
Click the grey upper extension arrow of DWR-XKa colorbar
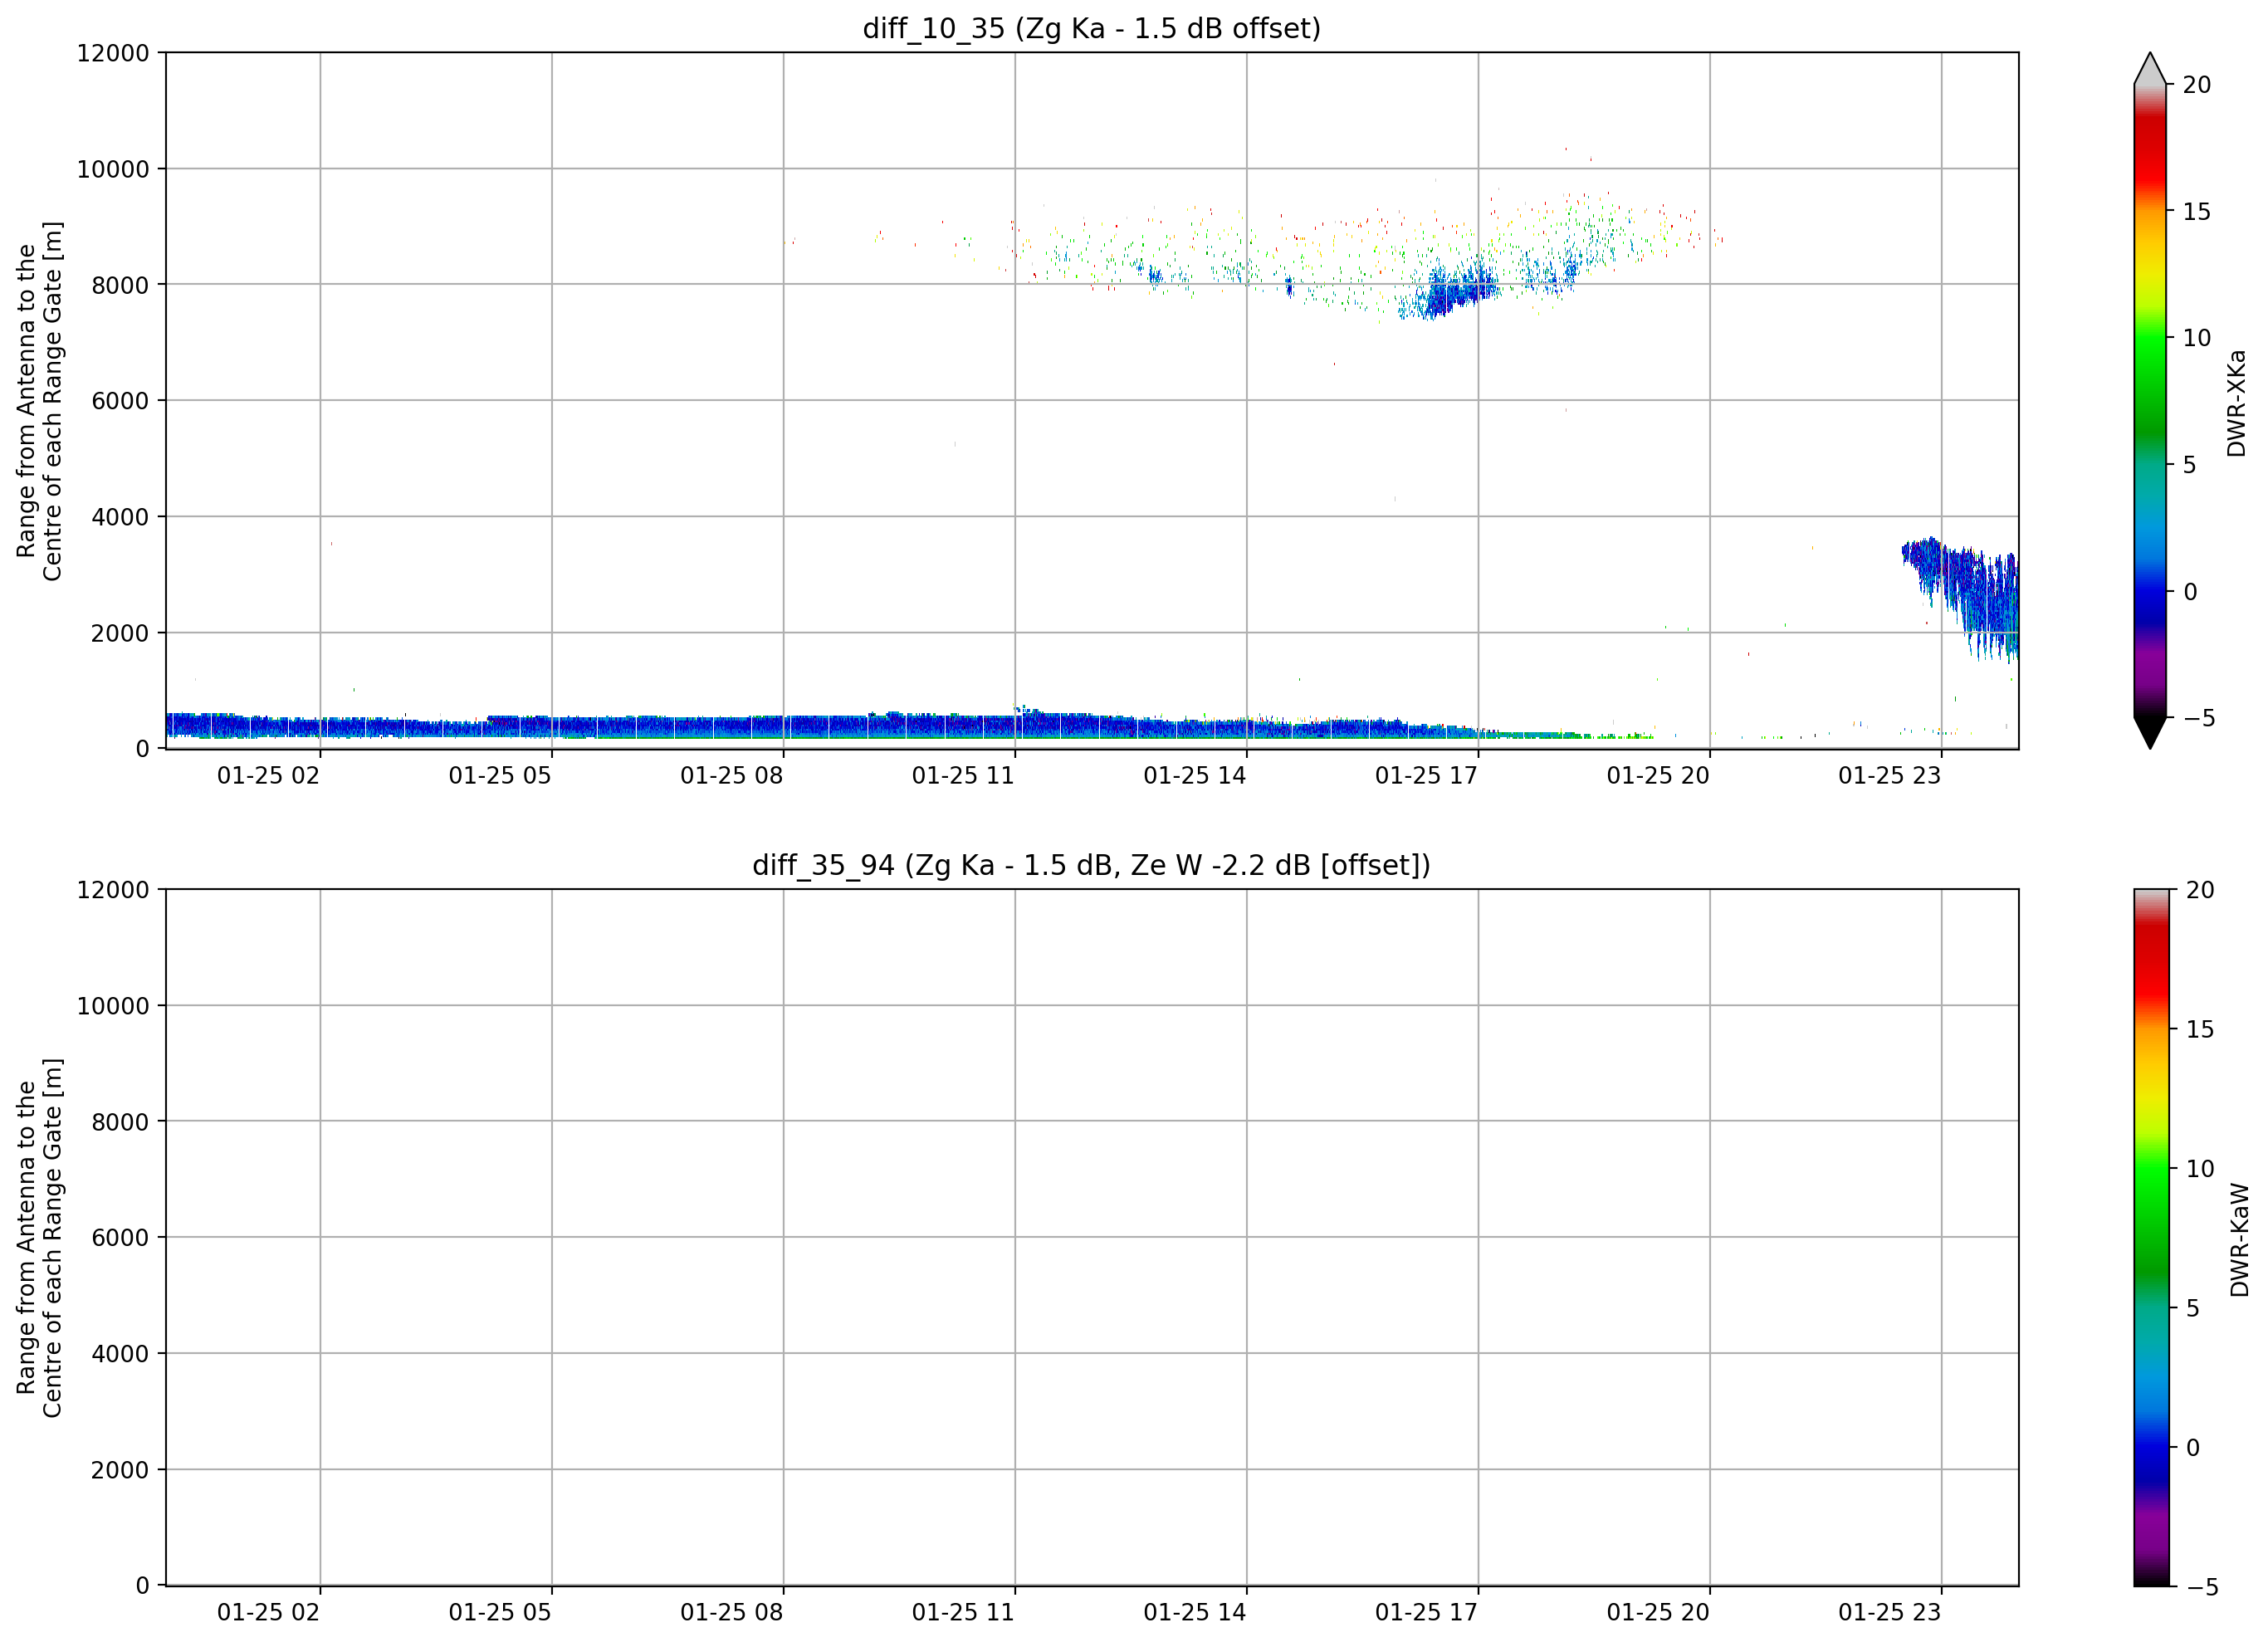tap(2150, 70)
